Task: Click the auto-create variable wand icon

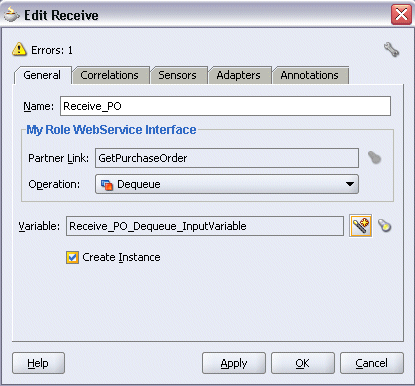Action: pyautogui.click(x=360, y=226)
